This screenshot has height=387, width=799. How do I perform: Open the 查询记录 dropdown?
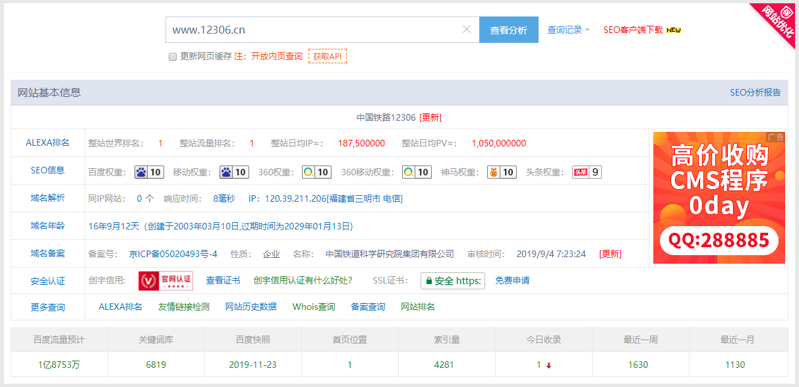pyautogui.click(x=568, y=30)
